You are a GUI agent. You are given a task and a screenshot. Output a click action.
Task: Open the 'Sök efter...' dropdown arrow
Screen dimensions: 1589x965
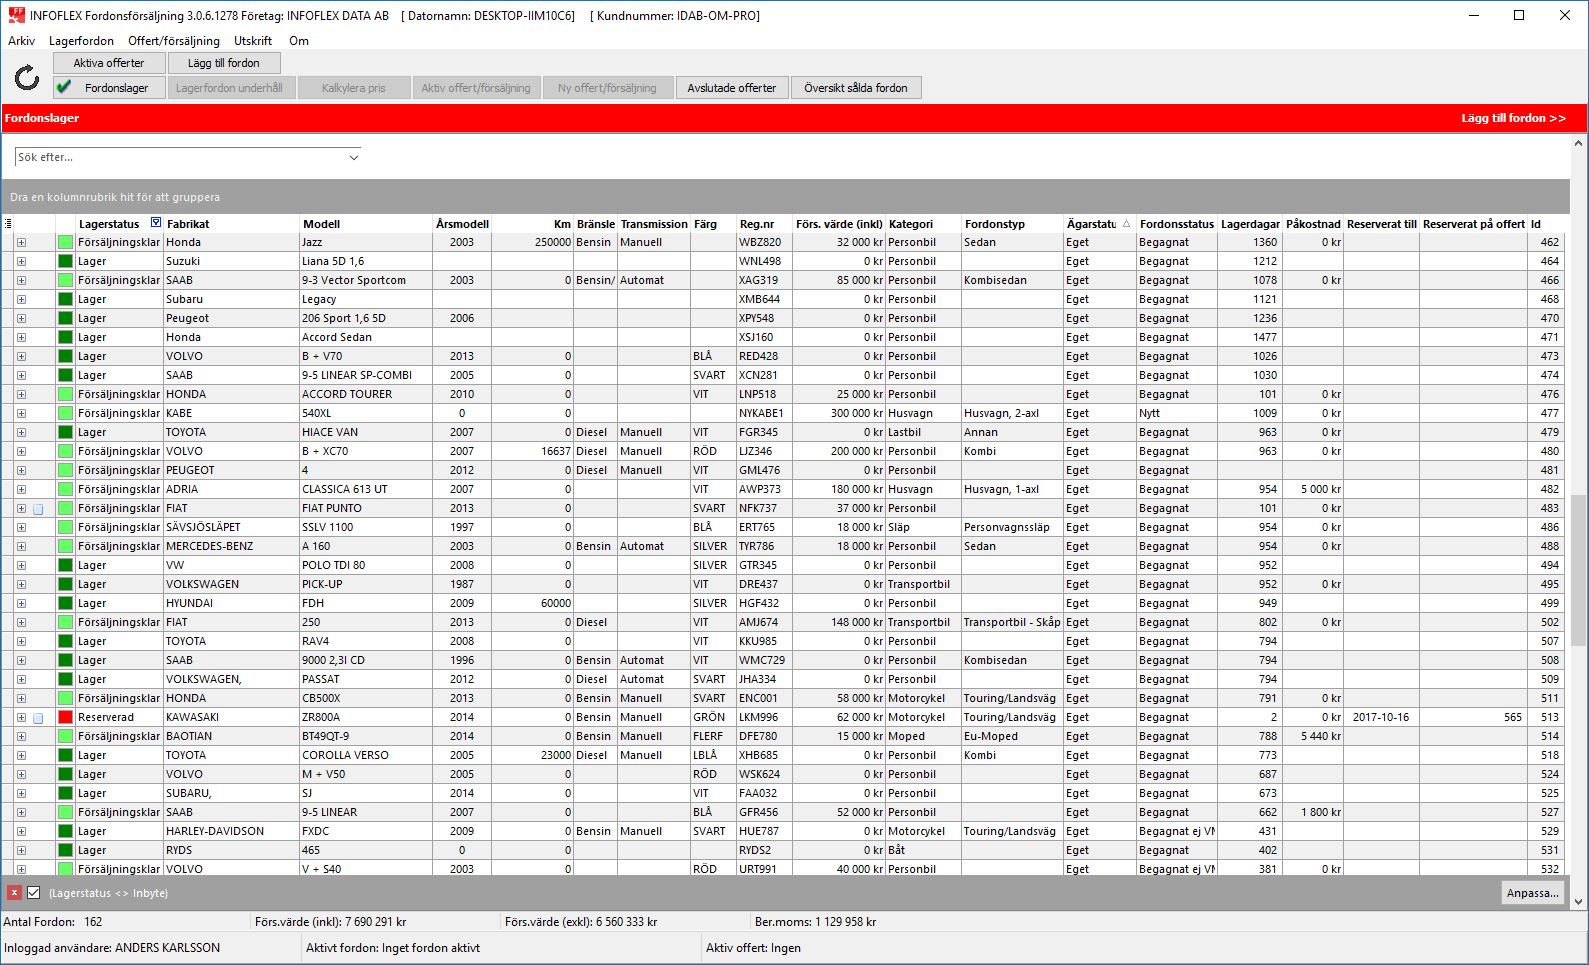click(x=353, y=157)
